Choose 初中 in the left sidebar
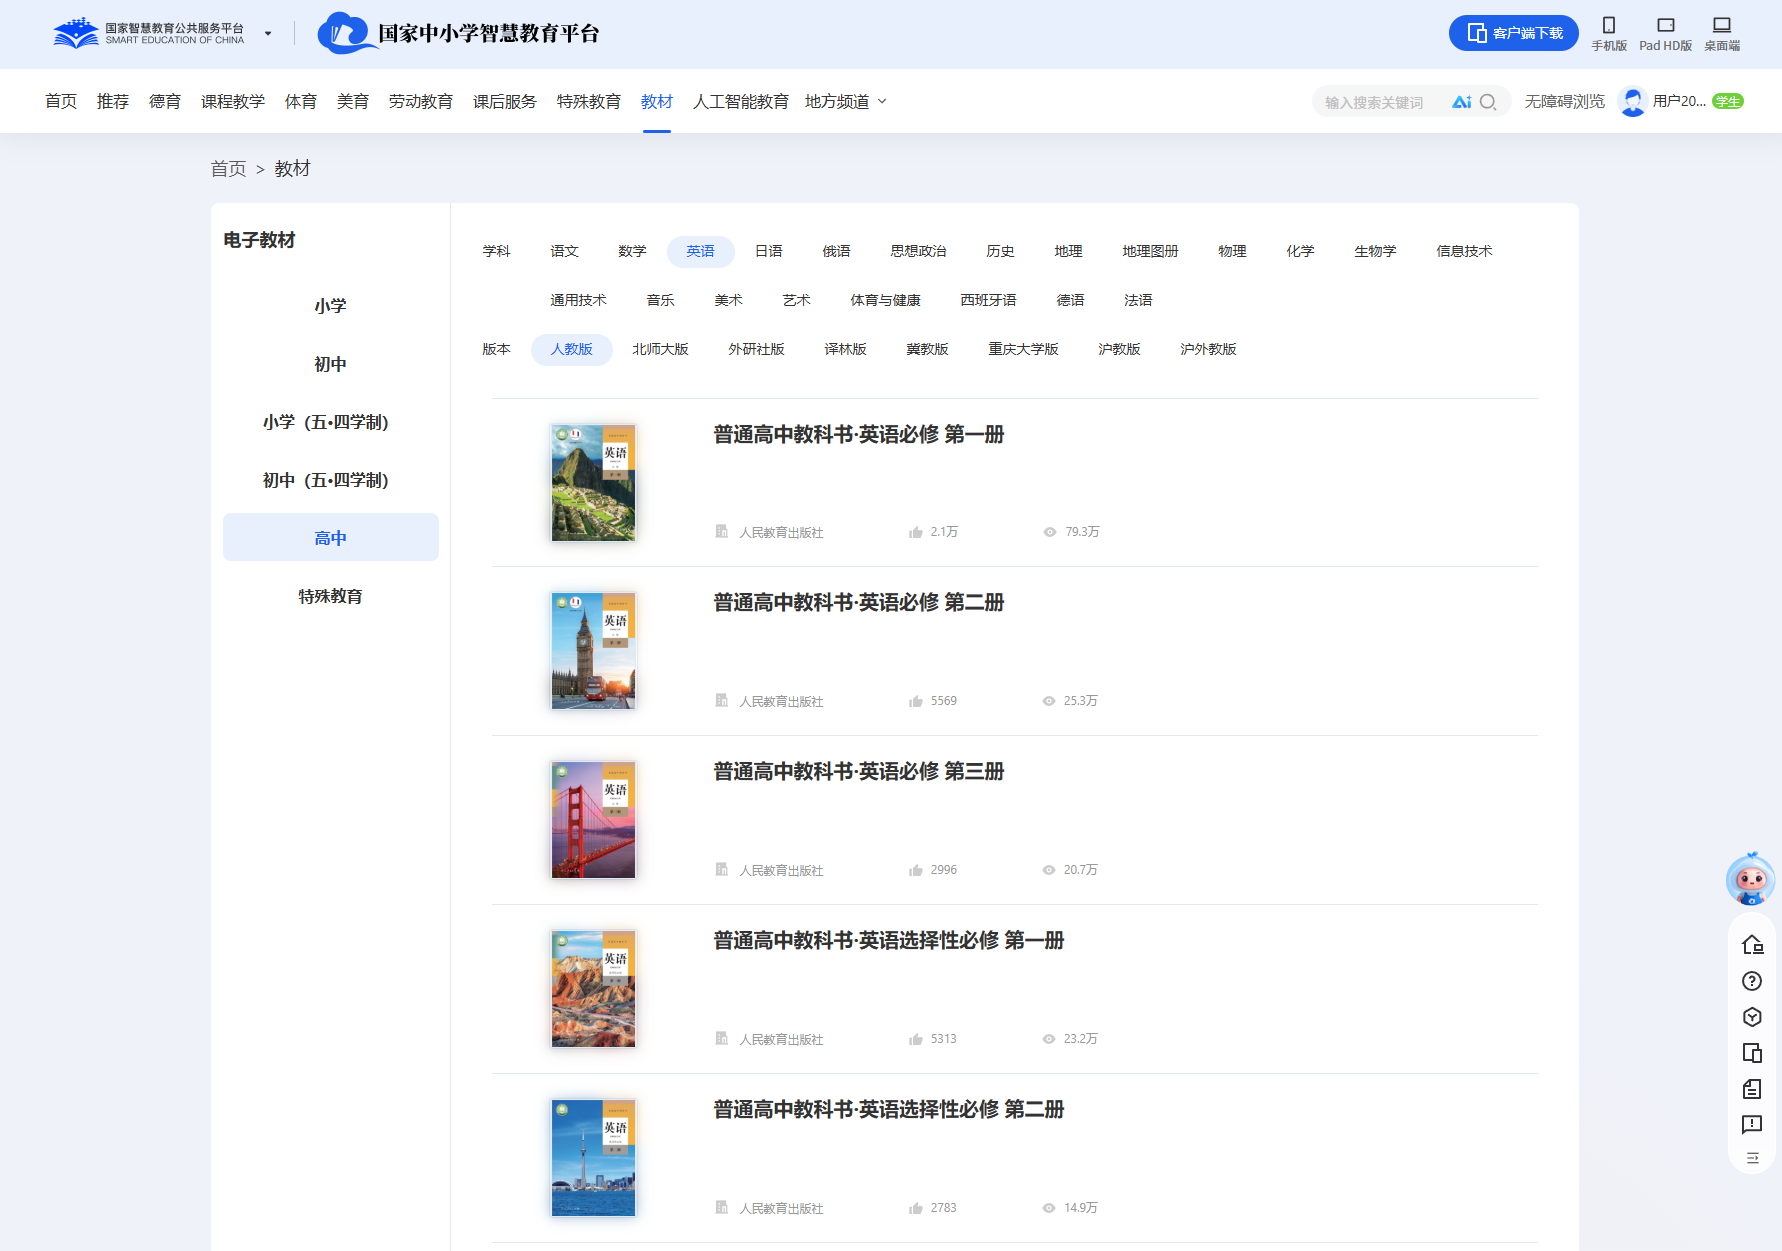This screenshot has width=1782, height=1251. click(x=330, y=364)
